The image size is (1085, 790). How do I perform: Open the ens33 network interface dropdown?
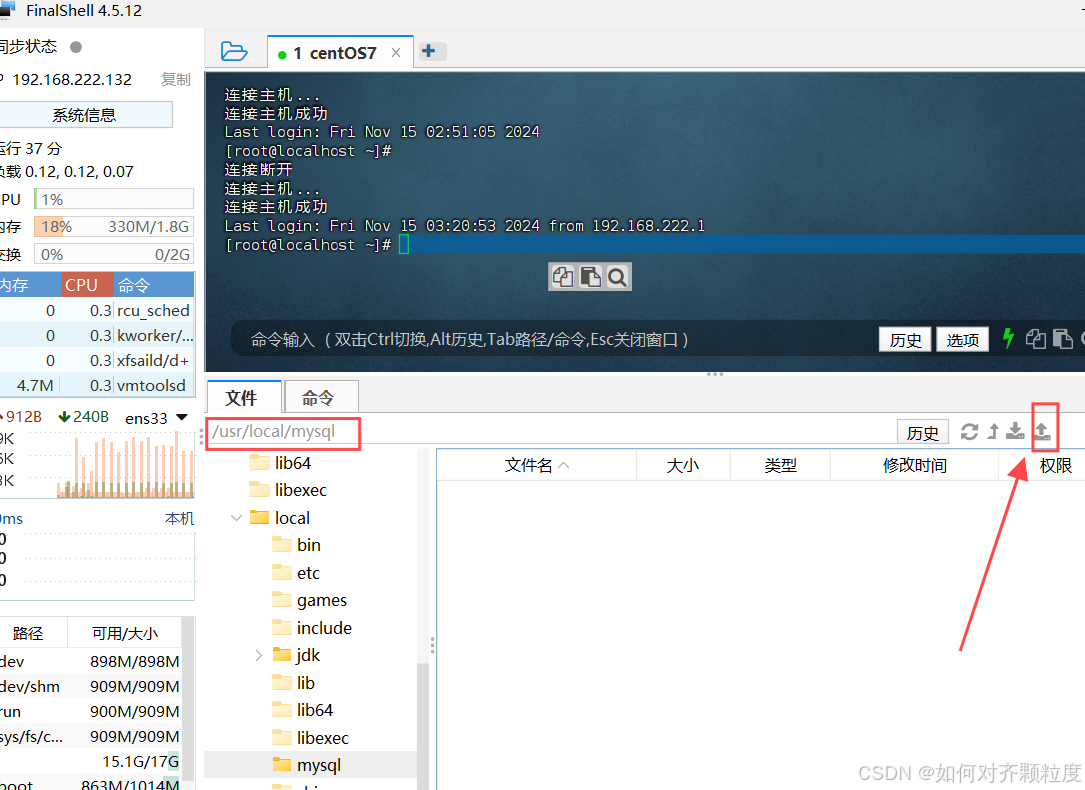coord(156,418)
